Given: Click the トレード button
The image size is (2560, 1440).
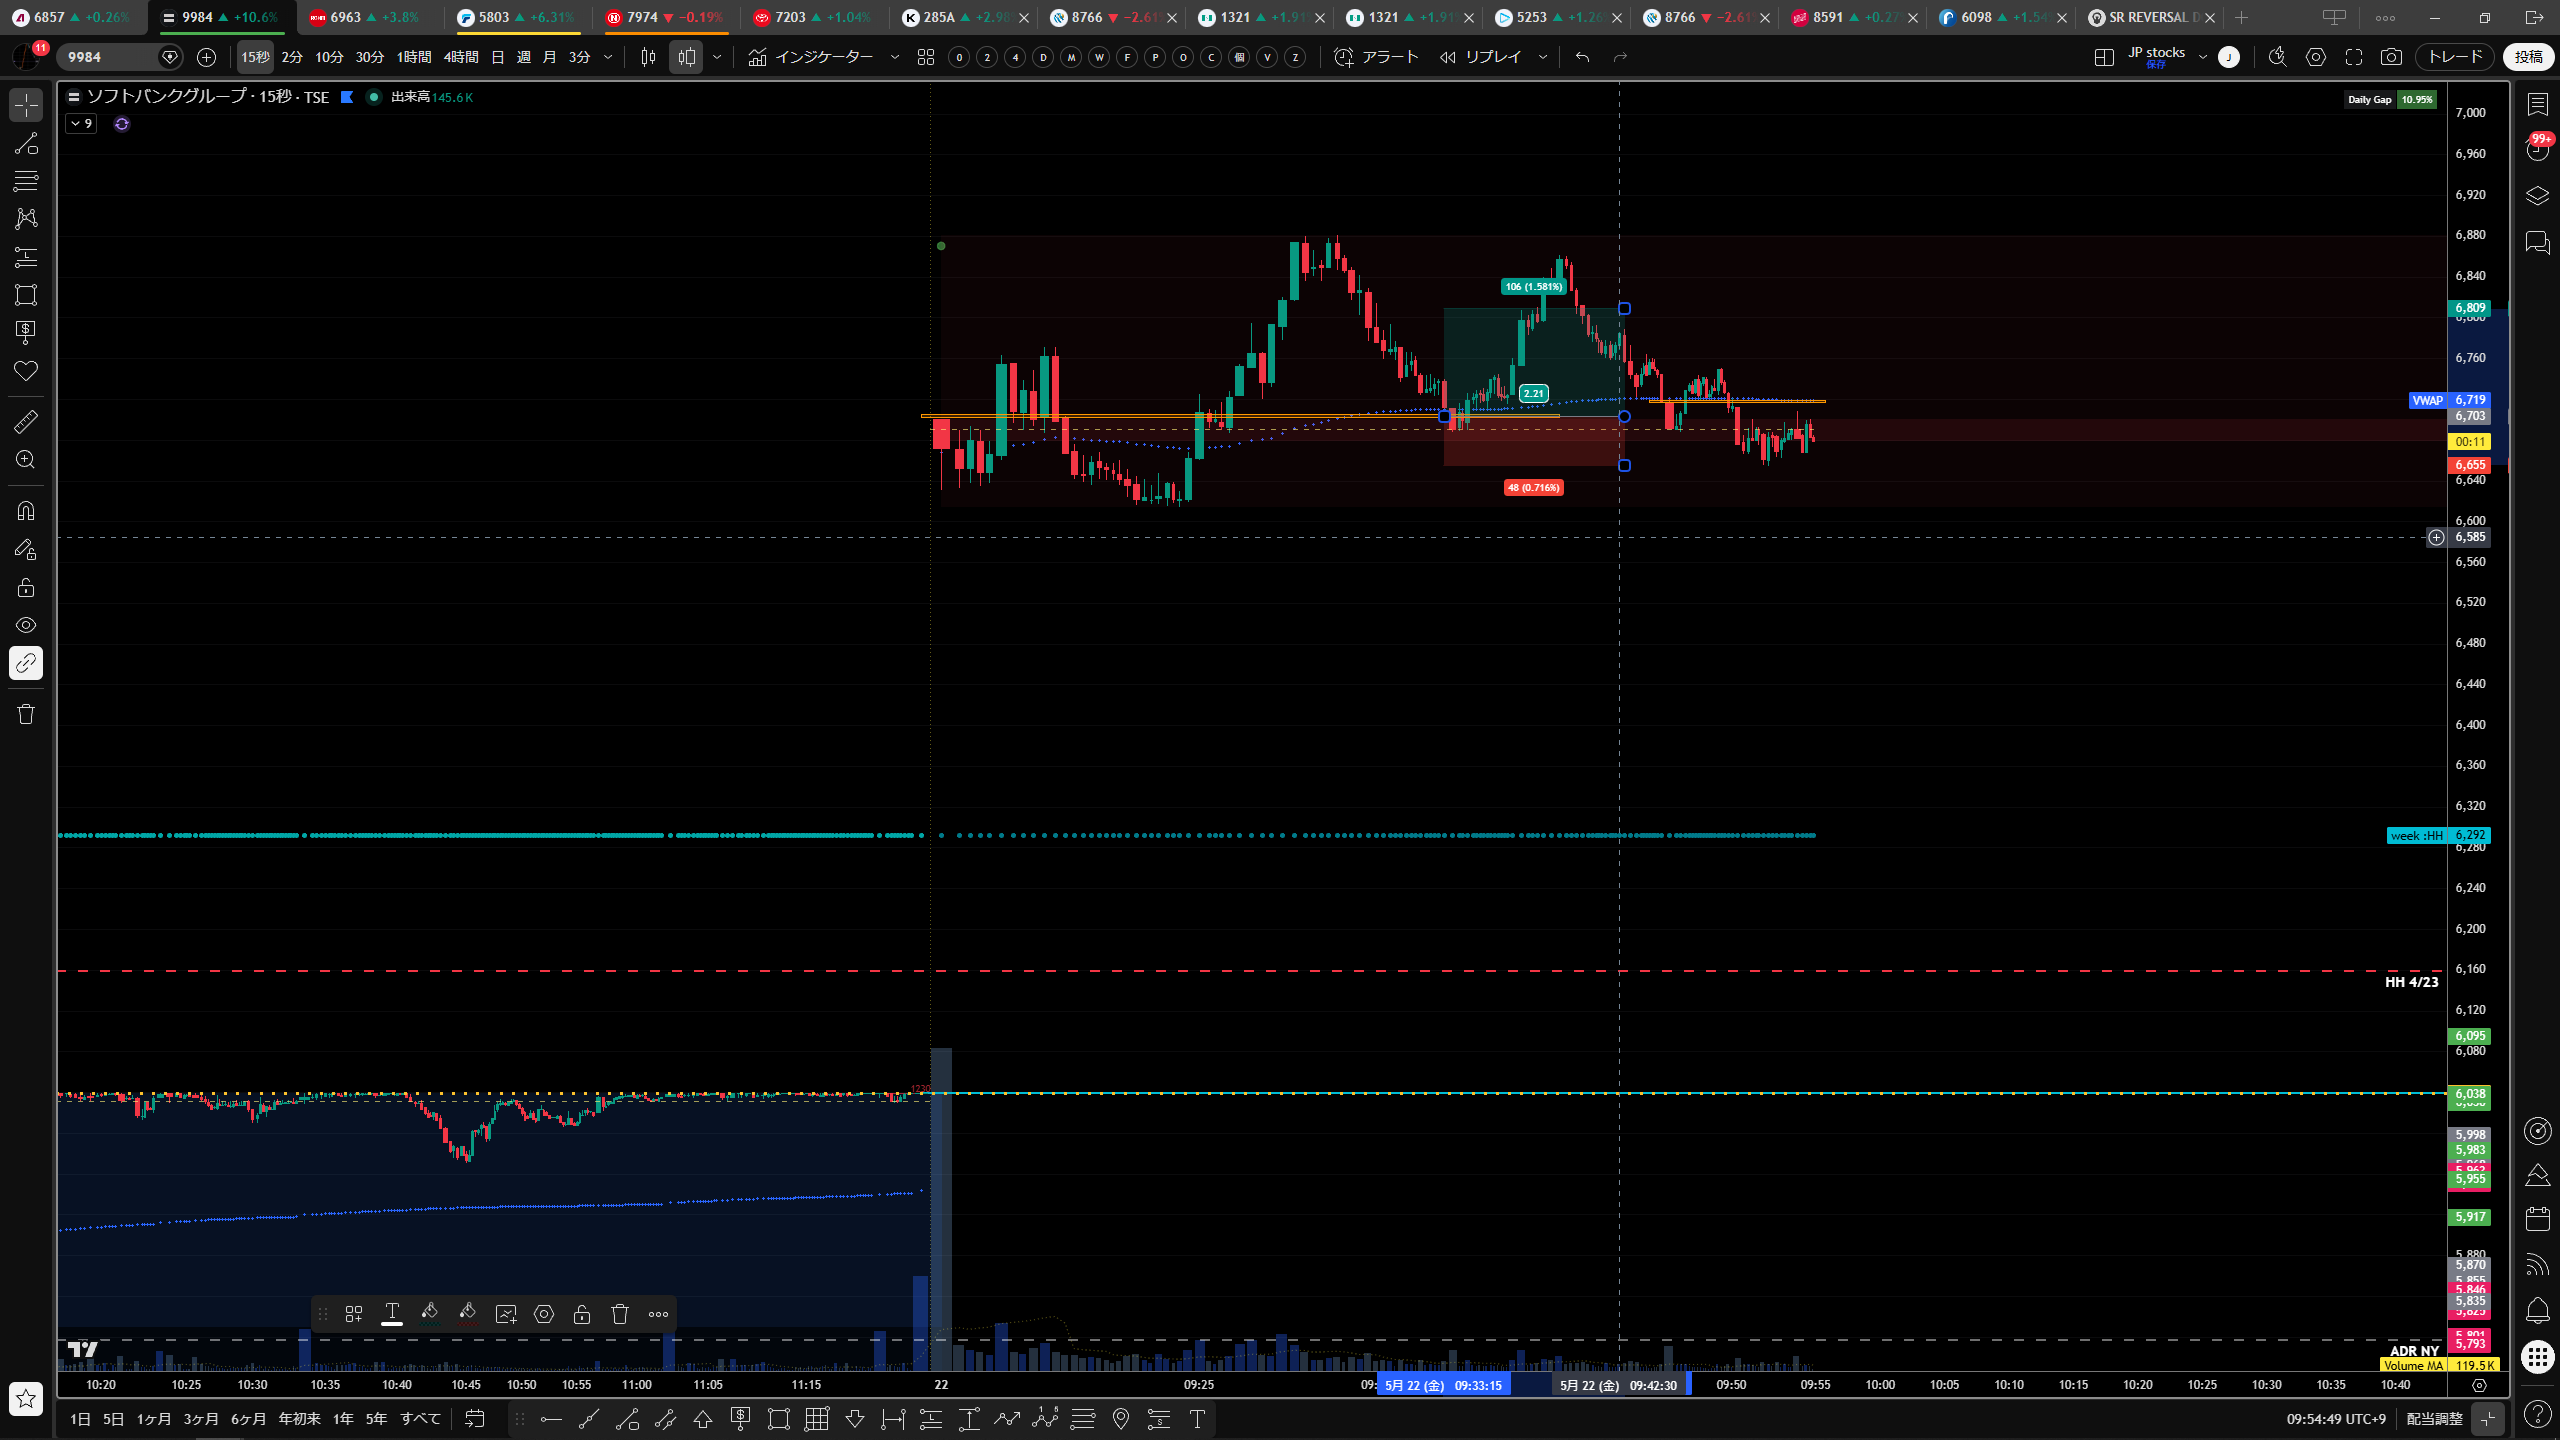Looking at the screenshot, I should click(2455, 57).
